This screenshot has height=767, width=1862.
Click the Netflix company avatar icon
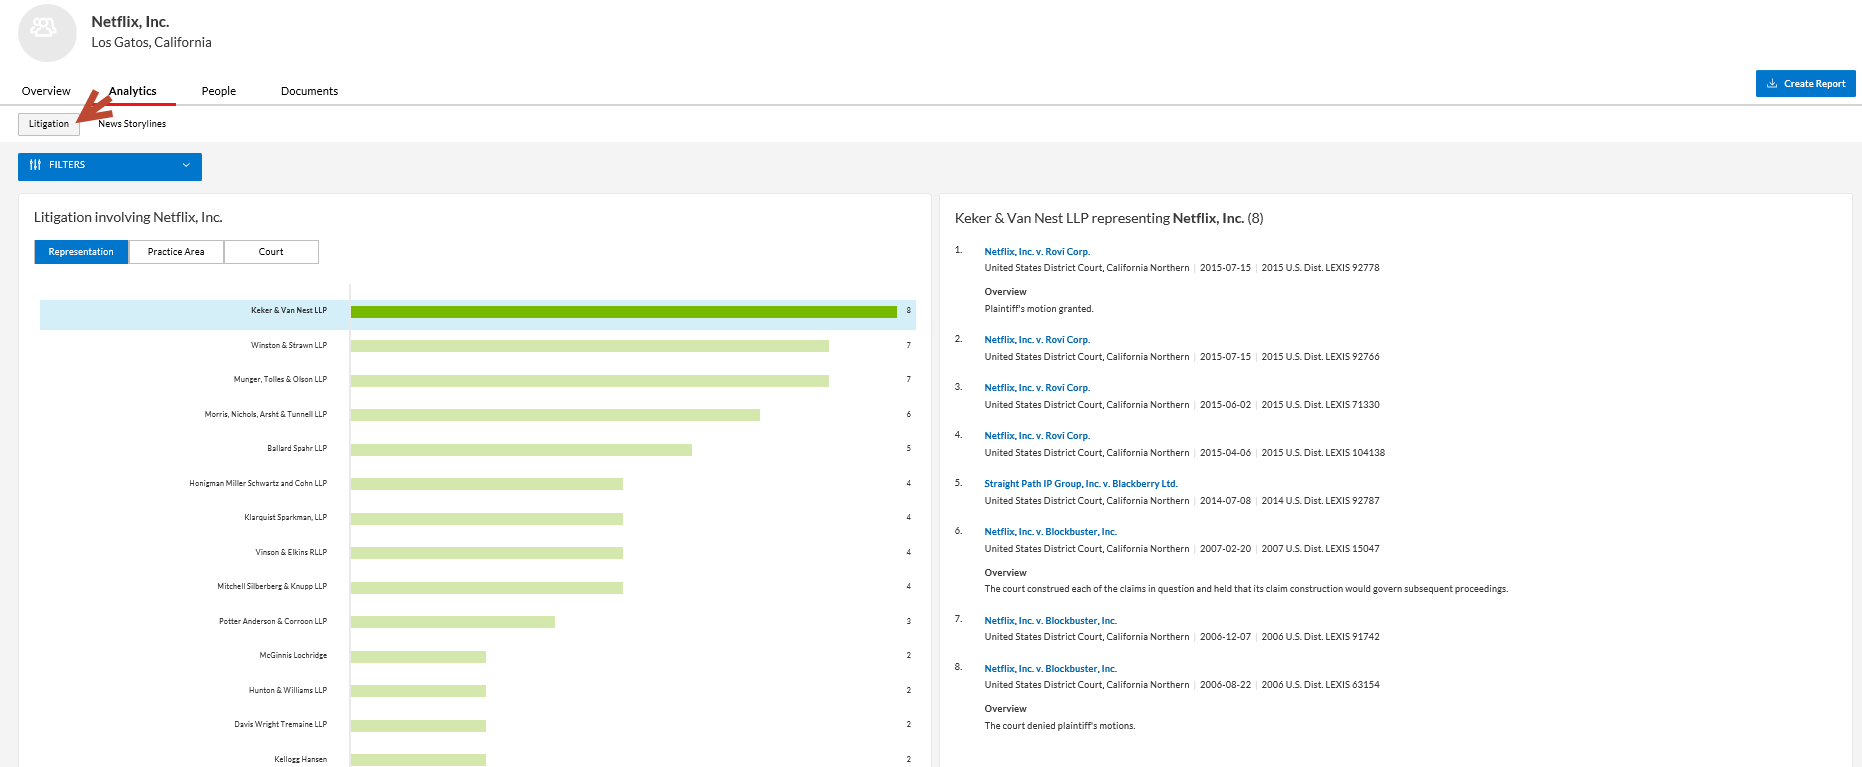[47, 32]
